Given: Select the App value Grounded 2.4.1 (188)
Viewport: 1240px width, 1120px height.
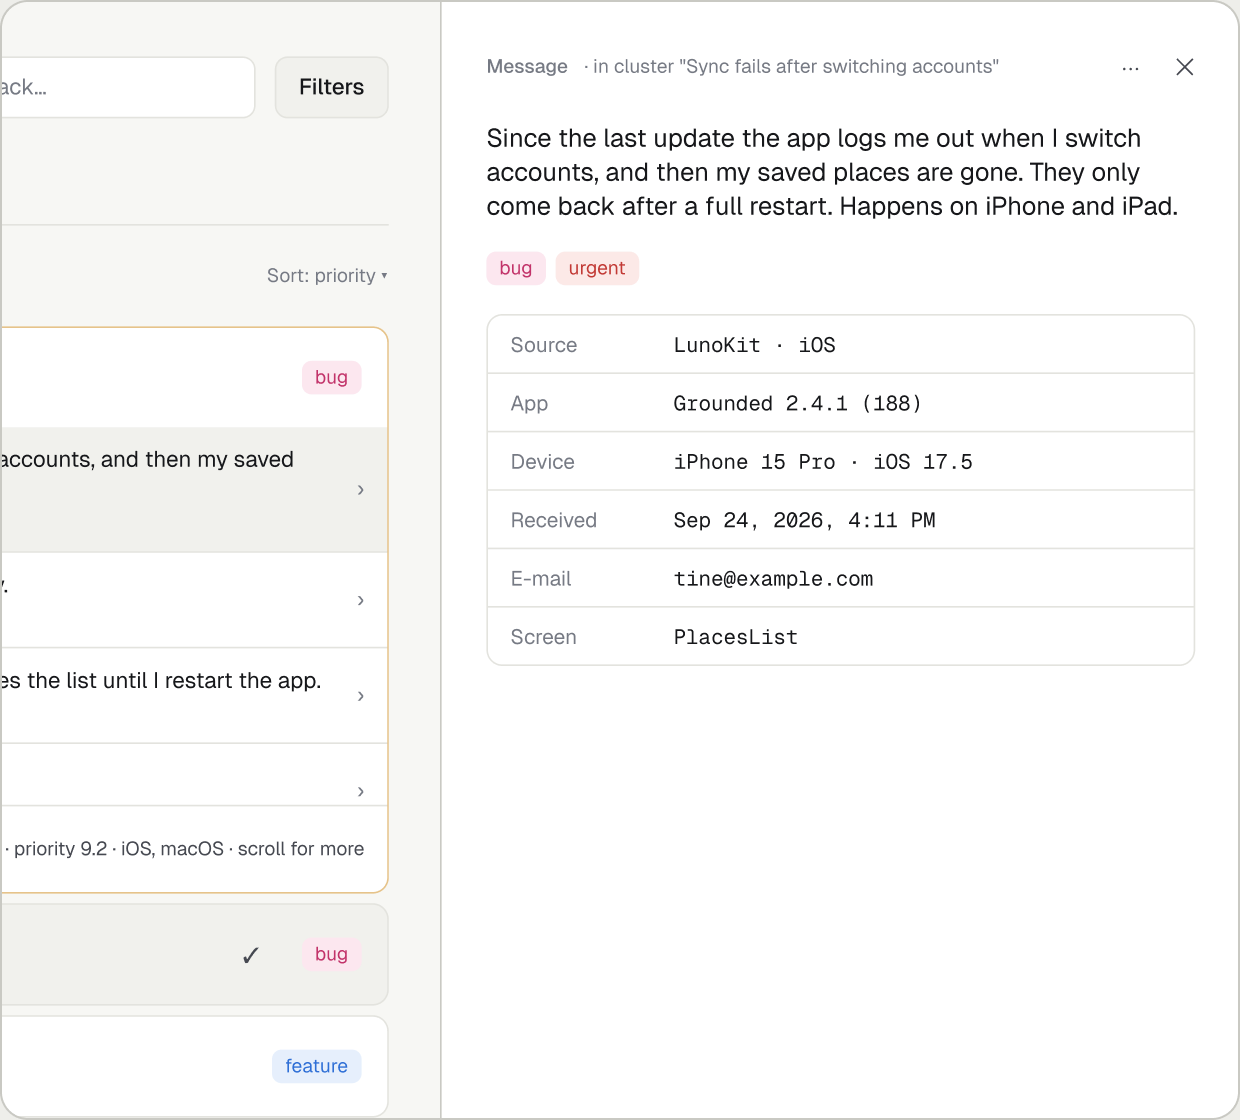Looking at the screenshot, I should (797, 404).
